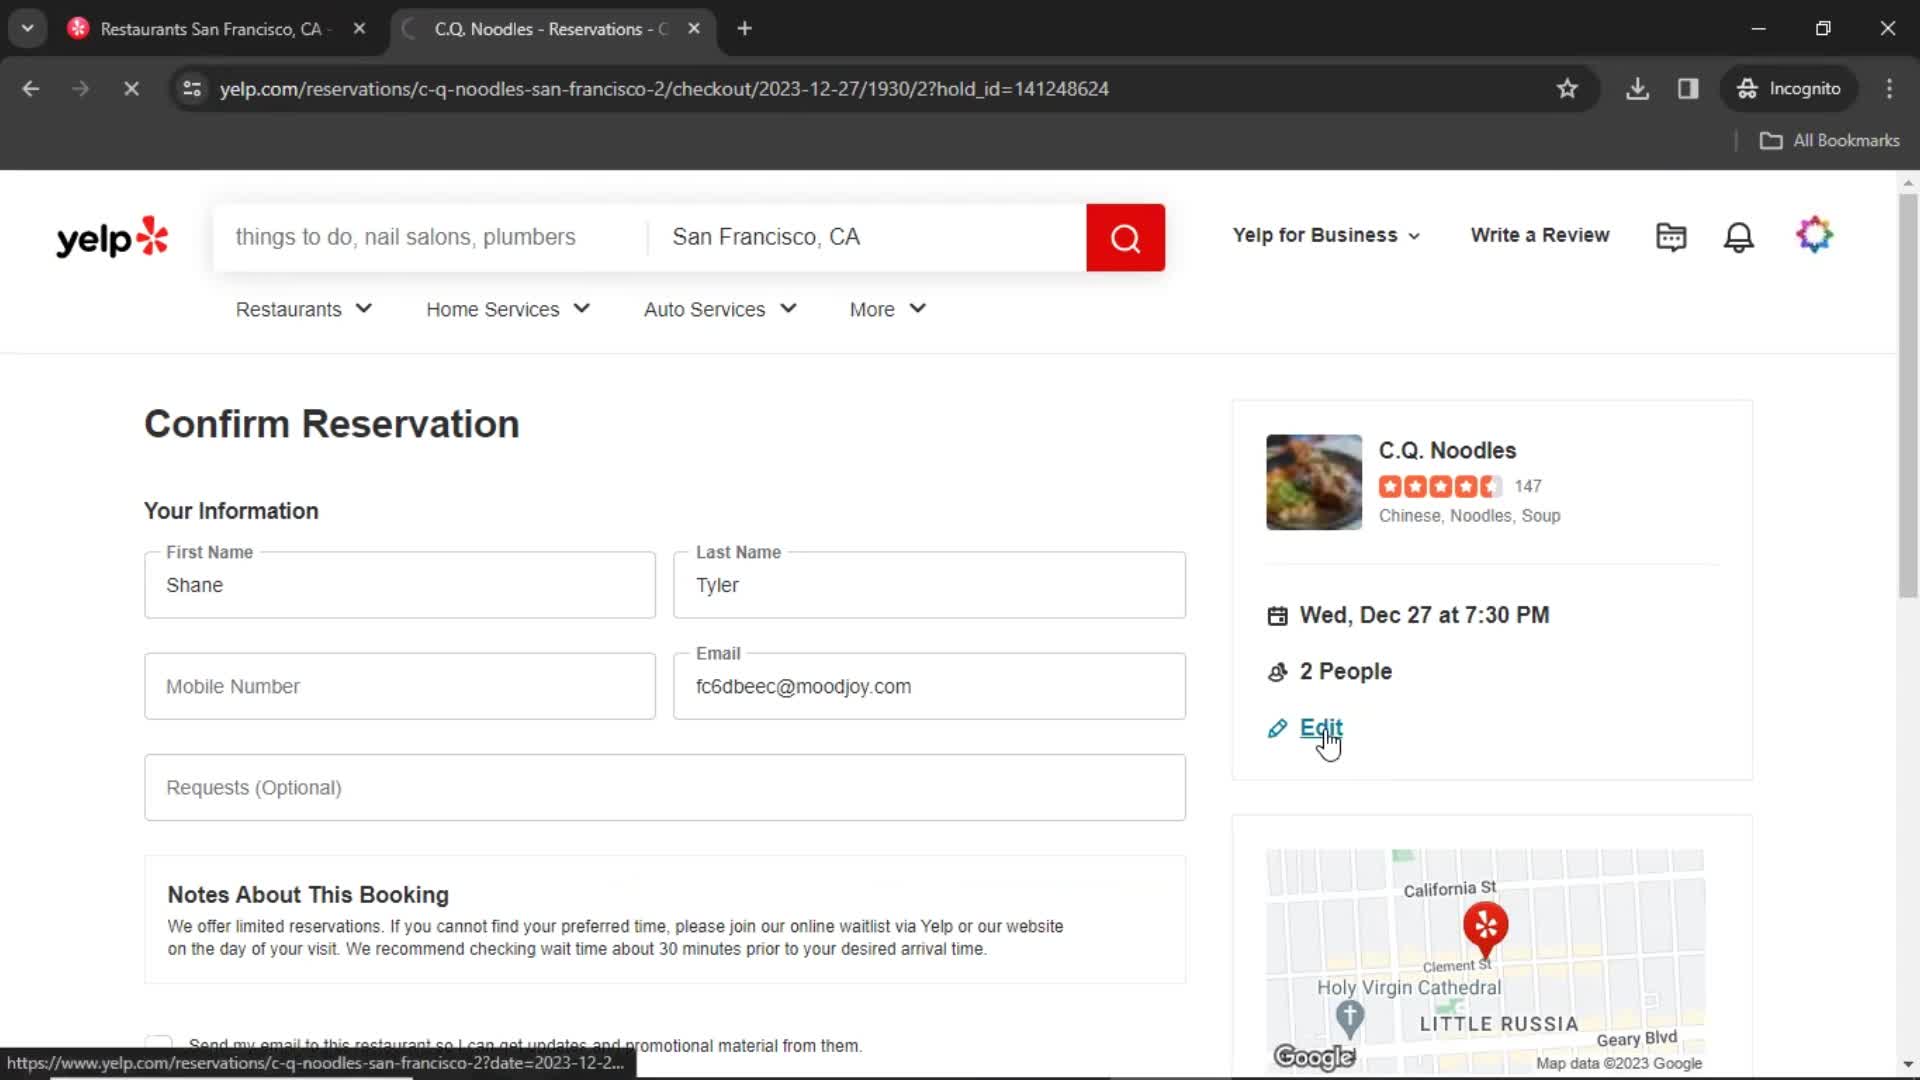Click 'Wed, Dec 27 at 7:30 PM' text
This screenshot has width=1920, height=1080.
[1424, 616]
